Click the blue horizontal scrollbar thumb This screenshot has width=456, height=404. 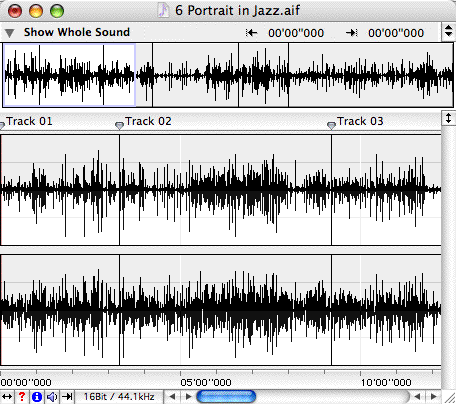click(226, 397)
